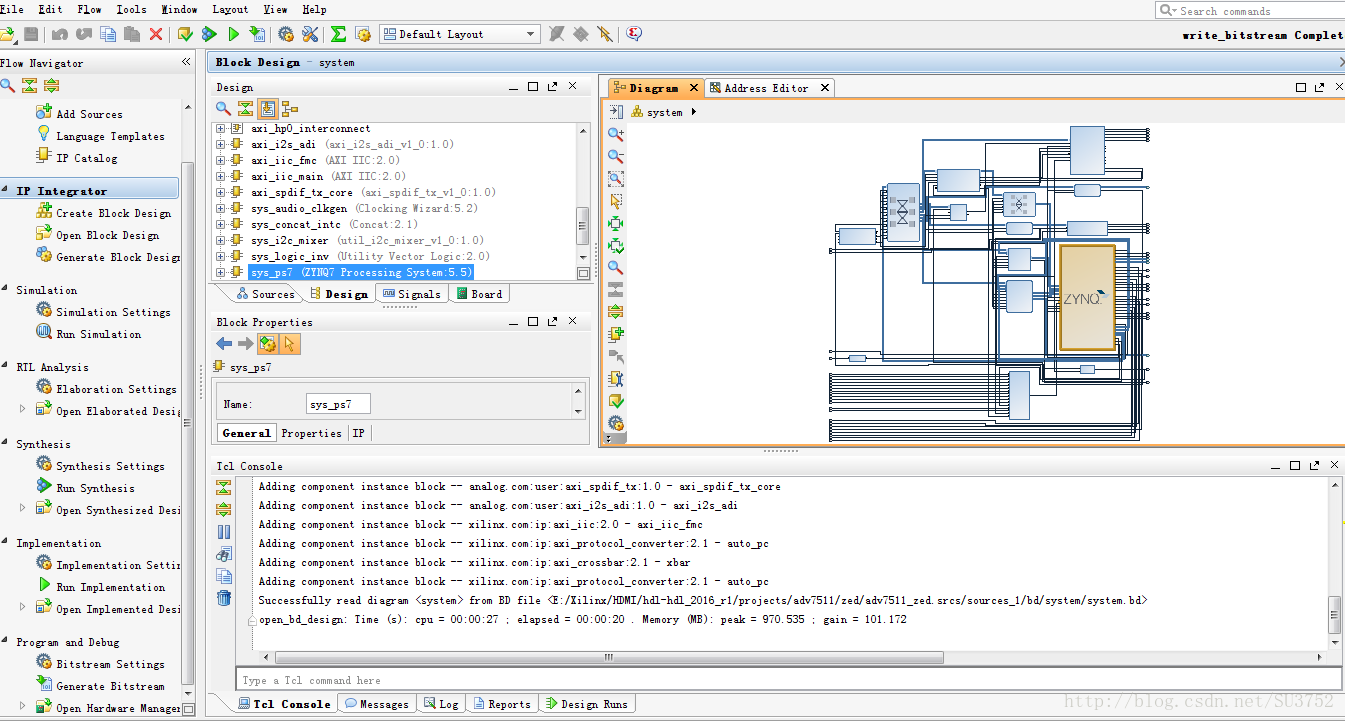Toggle hierarchy view icon in Design panel
The image size is (1345, 721).
pos(290,108)
